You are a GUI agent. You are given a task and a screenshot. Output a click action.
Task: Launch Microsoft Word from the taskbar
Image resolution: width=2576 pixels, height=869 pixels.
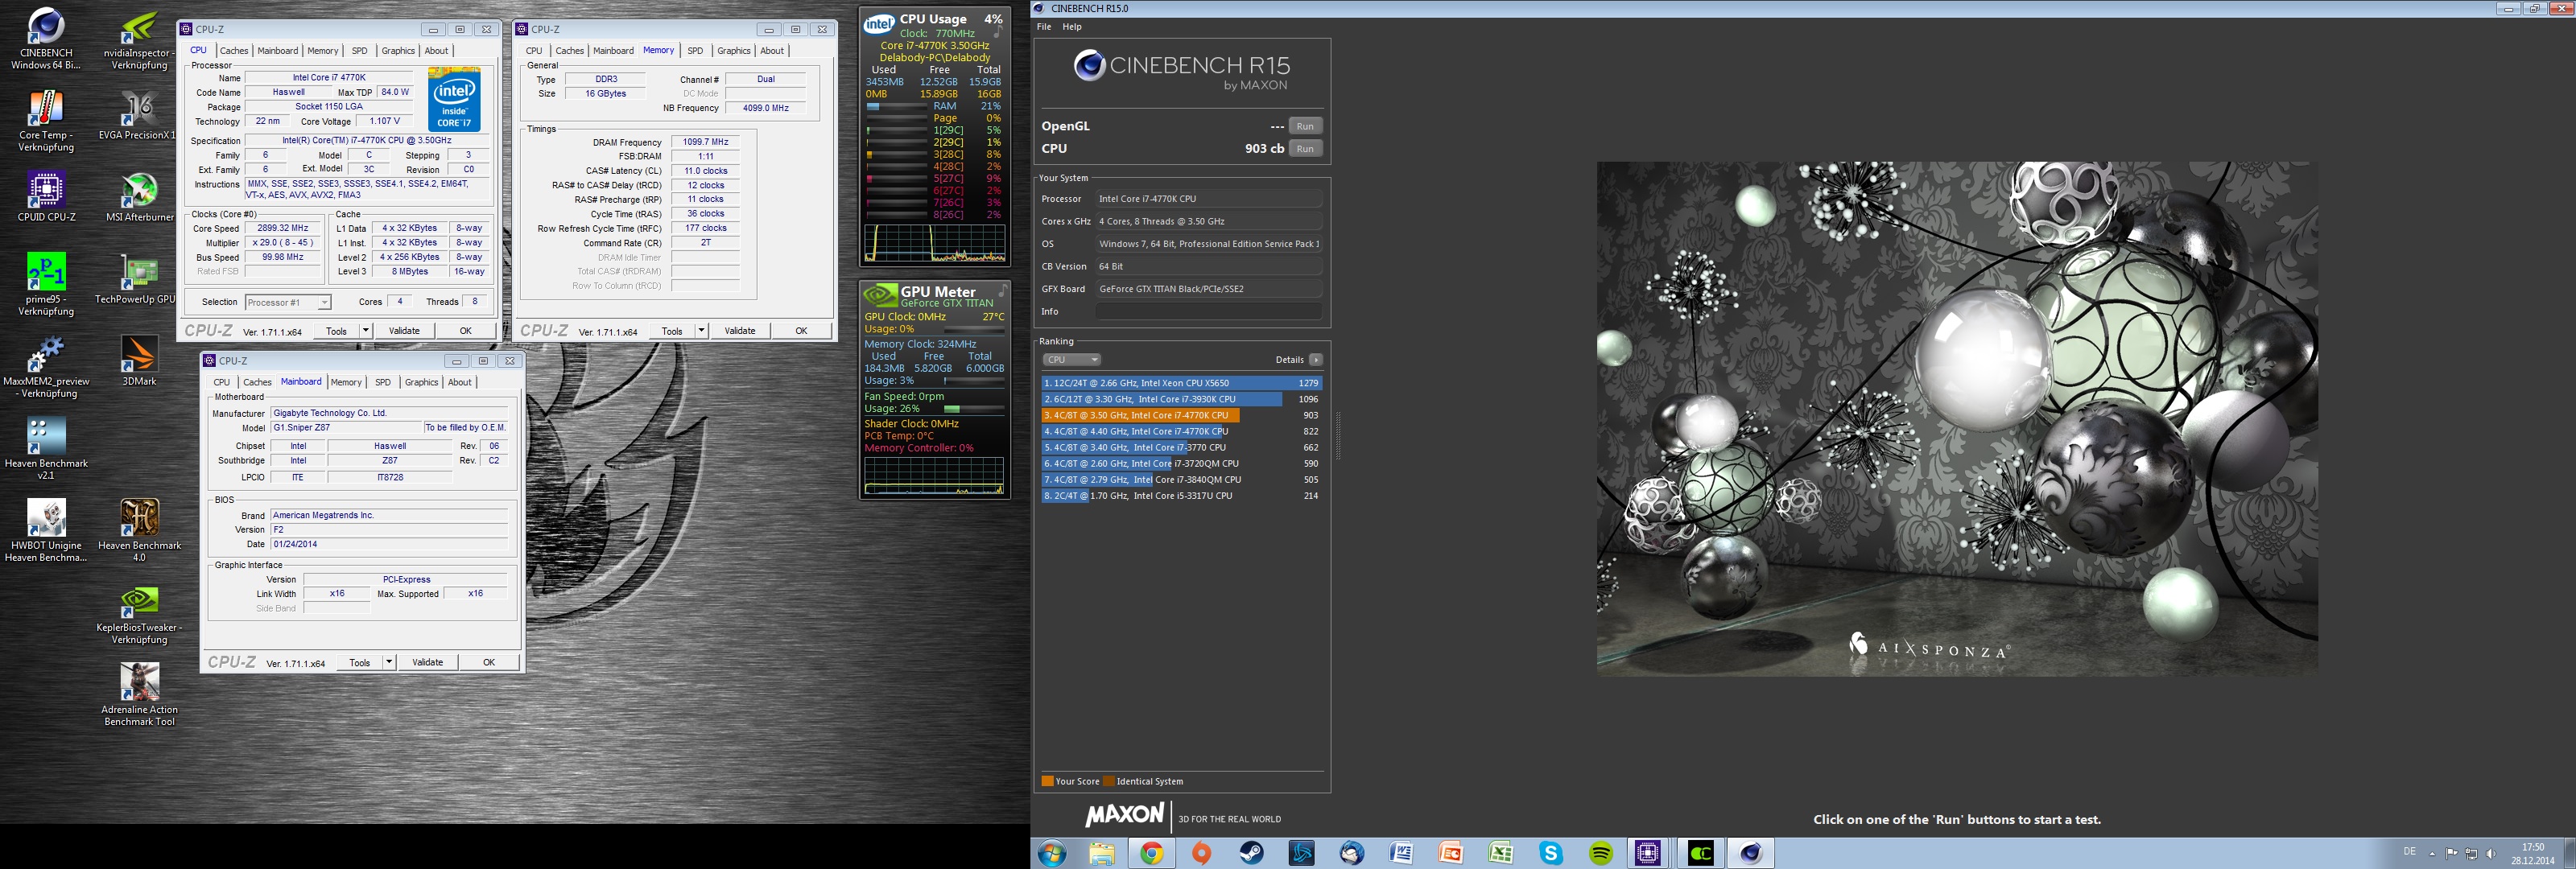[x=1401, y=853]
